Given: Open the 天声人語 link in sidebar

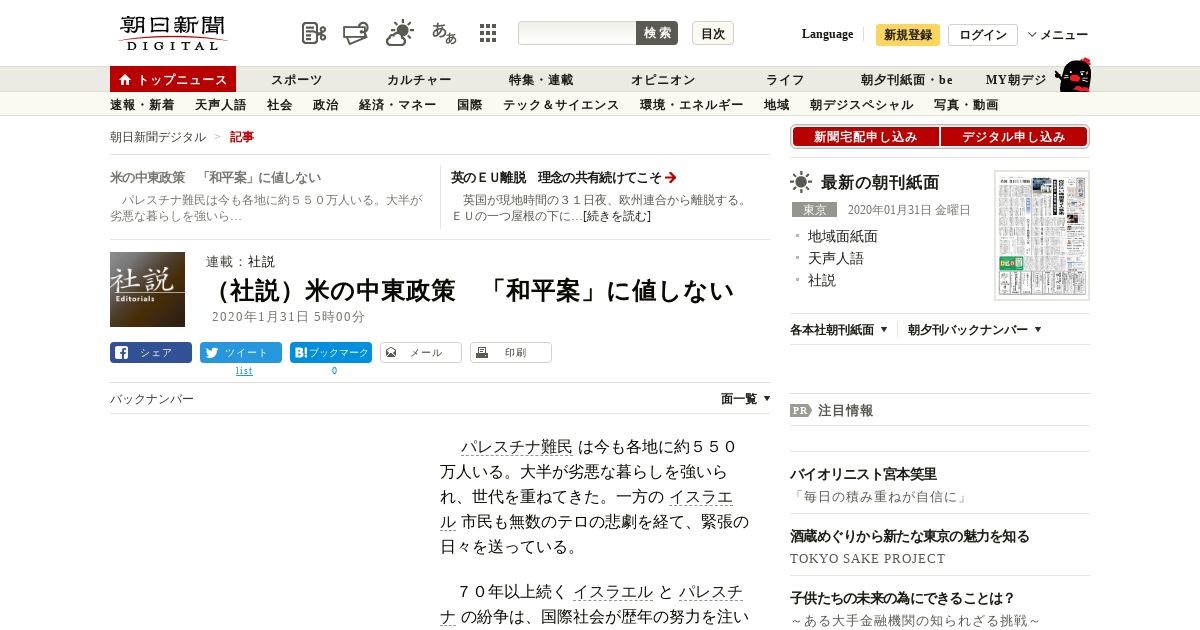Looking at the screenshot, I should point(835,258).
